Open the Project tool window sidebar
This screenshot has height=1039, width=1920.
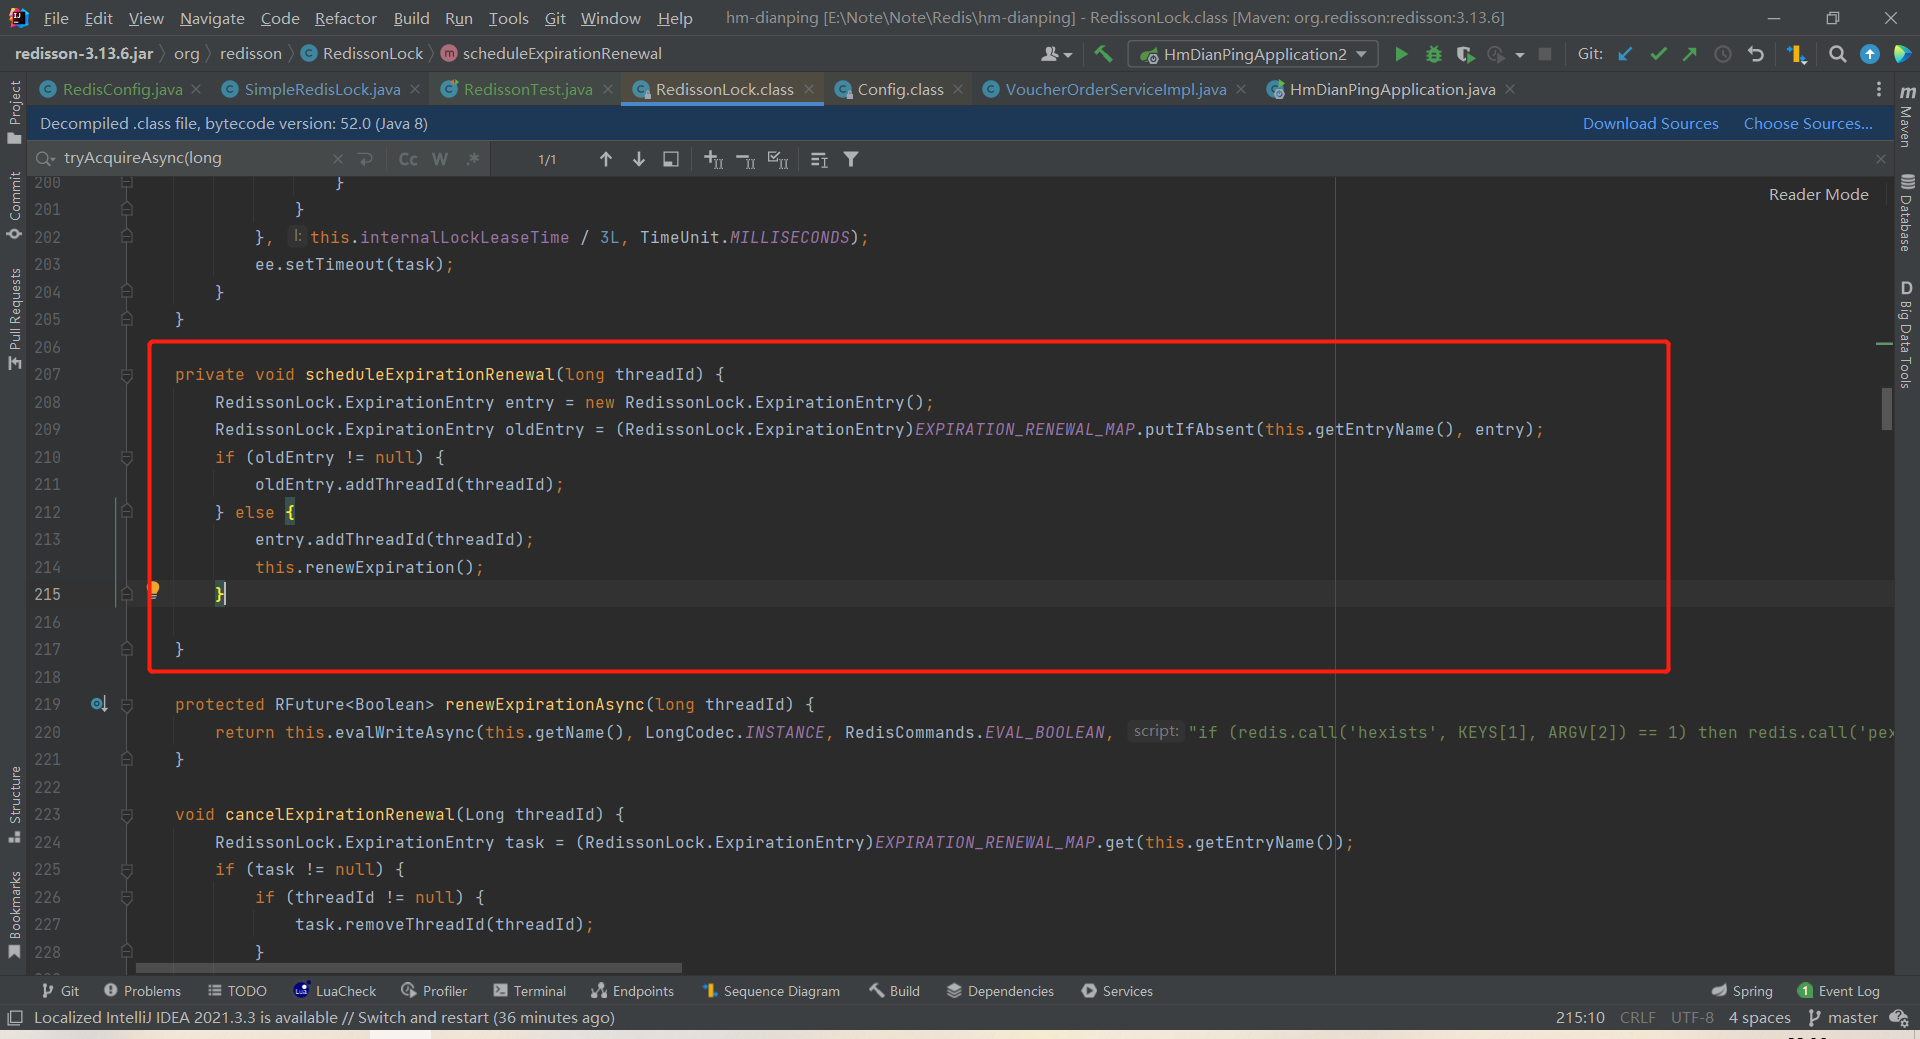tap(14, 112)
